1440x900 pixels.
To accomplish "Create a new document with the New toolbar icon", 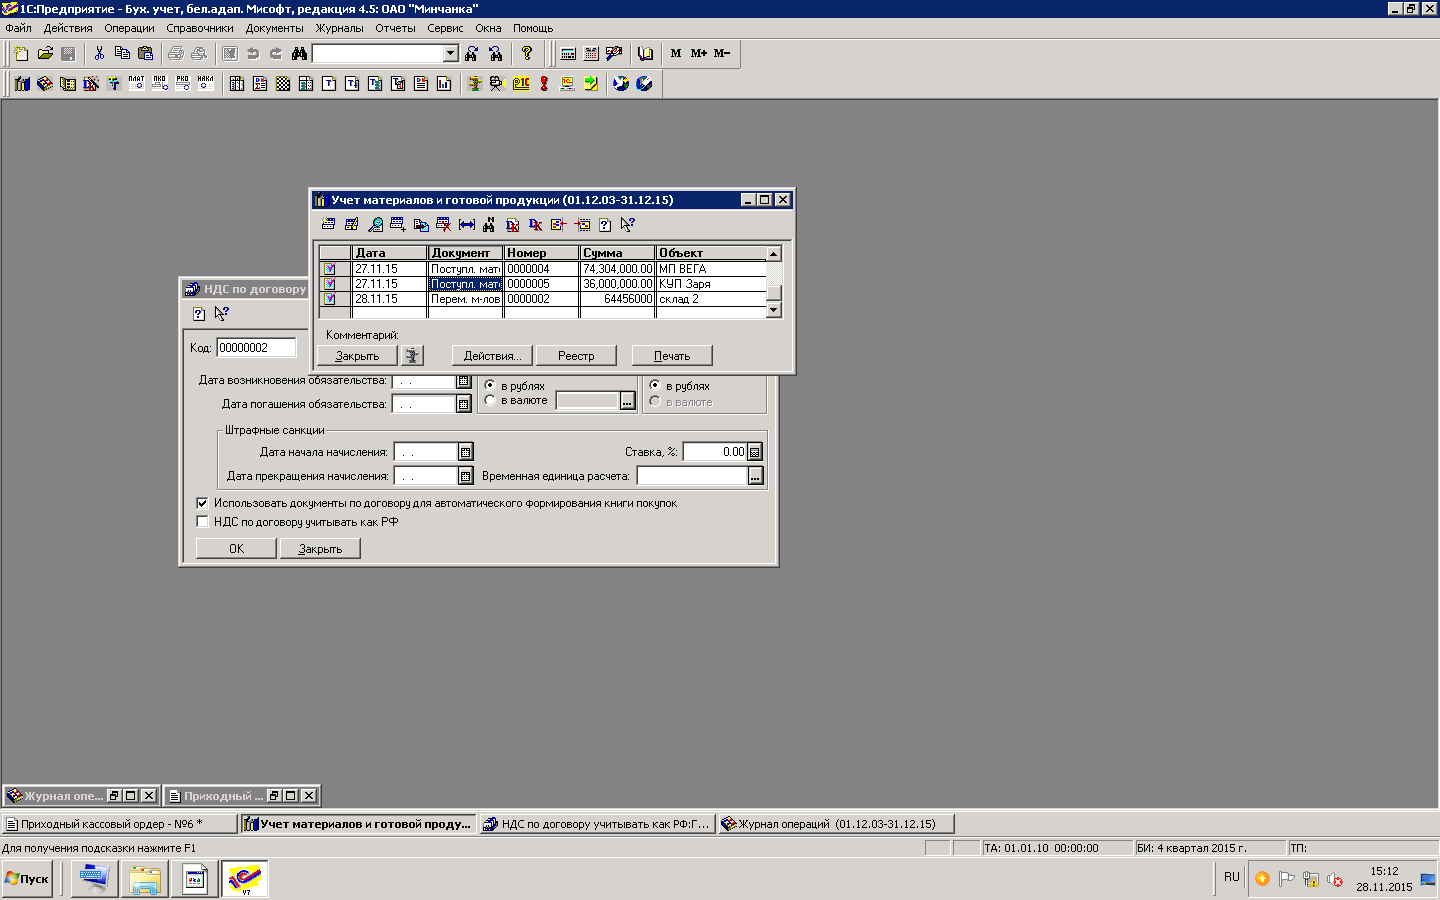I will click(x=21, y=53).
